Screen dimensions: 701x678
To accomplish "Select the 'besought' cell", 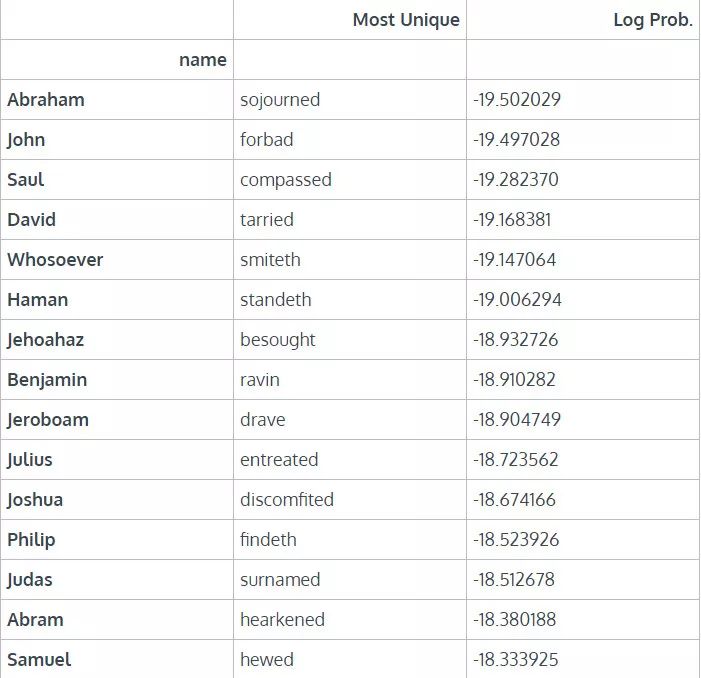I will tap(278, 340).
